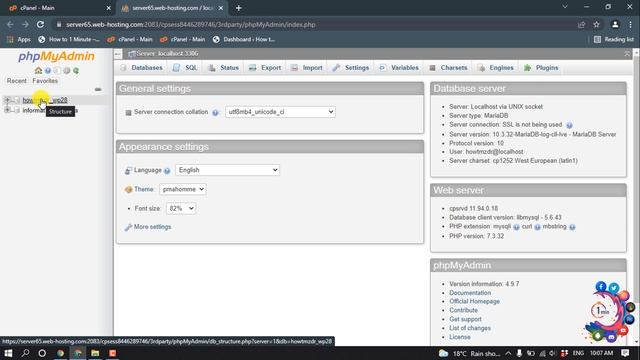This screenshot has height=360, width=640.
Task: Open the Import tab
Action: coord(307,68)
